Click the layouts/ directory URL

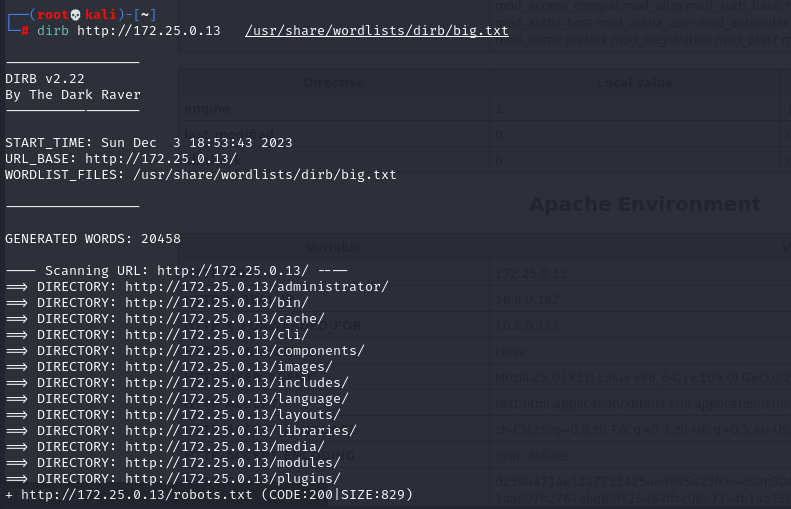click(233, 415)
